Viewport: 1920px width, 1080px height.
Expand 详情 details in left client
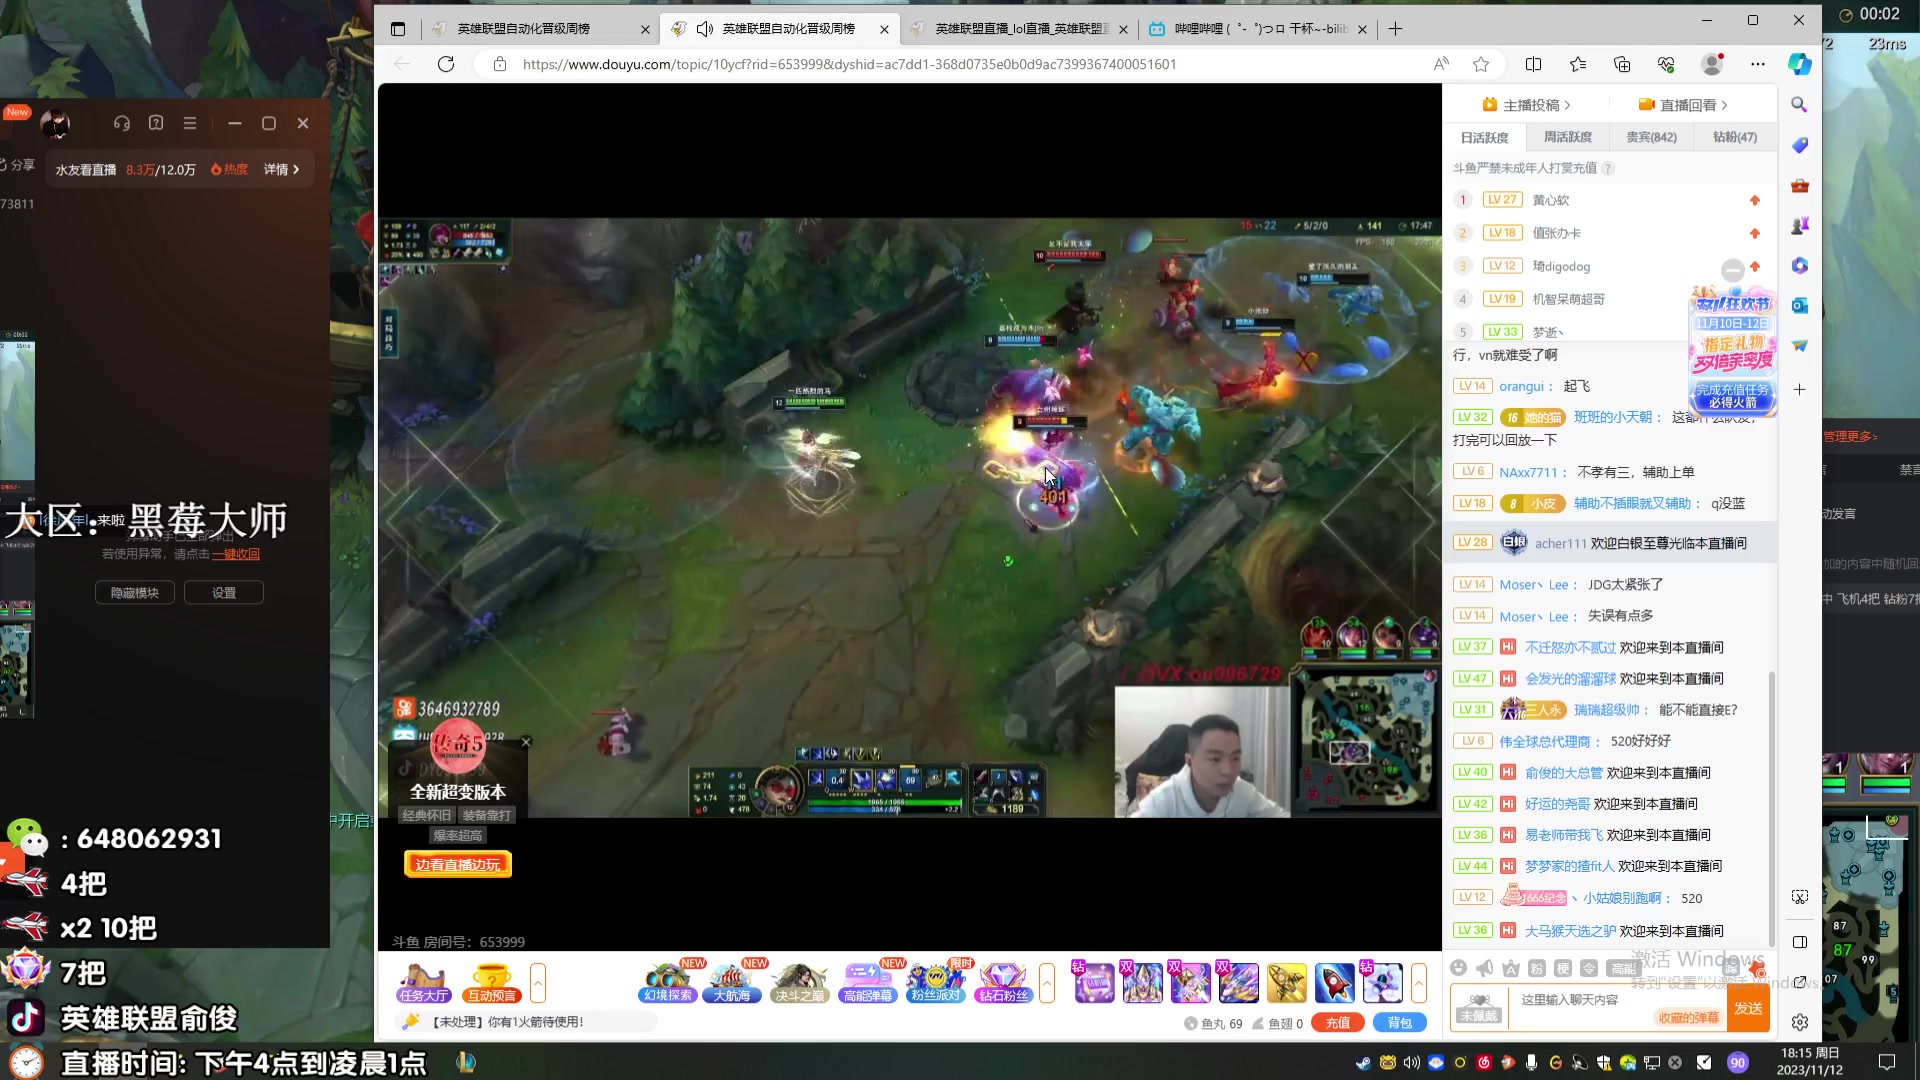(282, 169)
